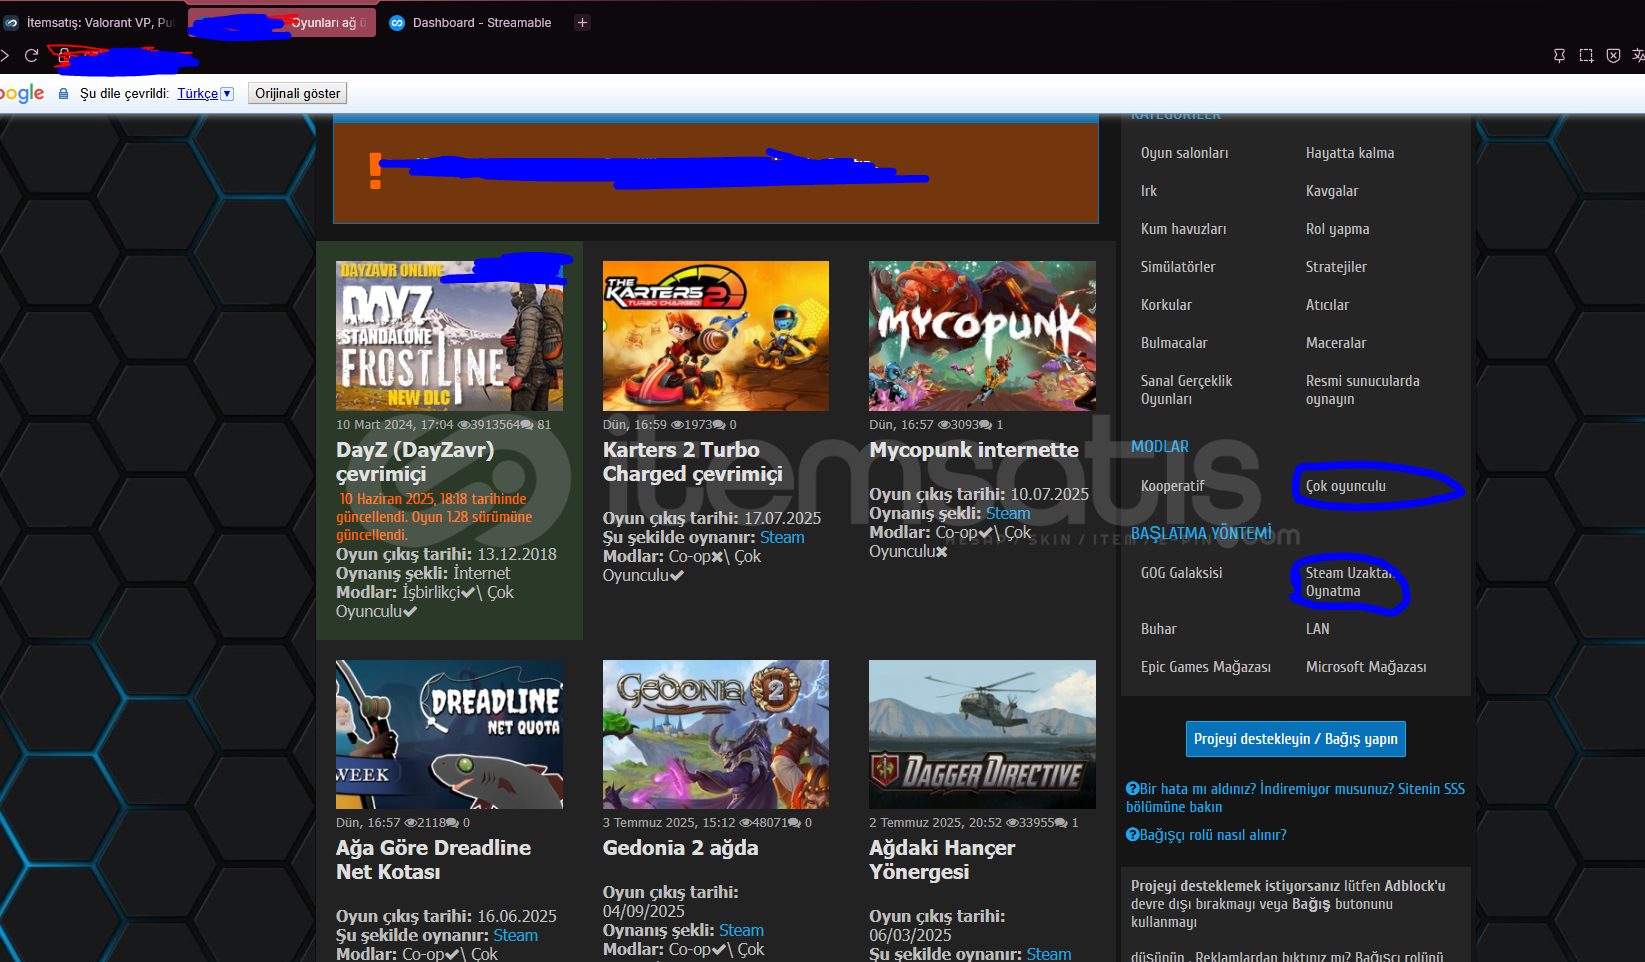
Task: Click the orange exclamation warning icon
Action: tap(375, 170)
